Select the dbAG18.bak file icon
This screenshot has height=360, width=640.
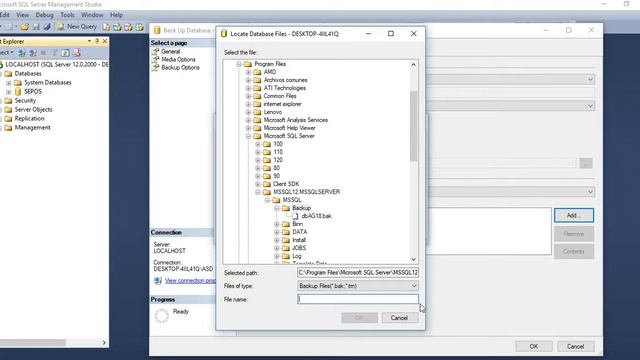click(x=295, y=216)
